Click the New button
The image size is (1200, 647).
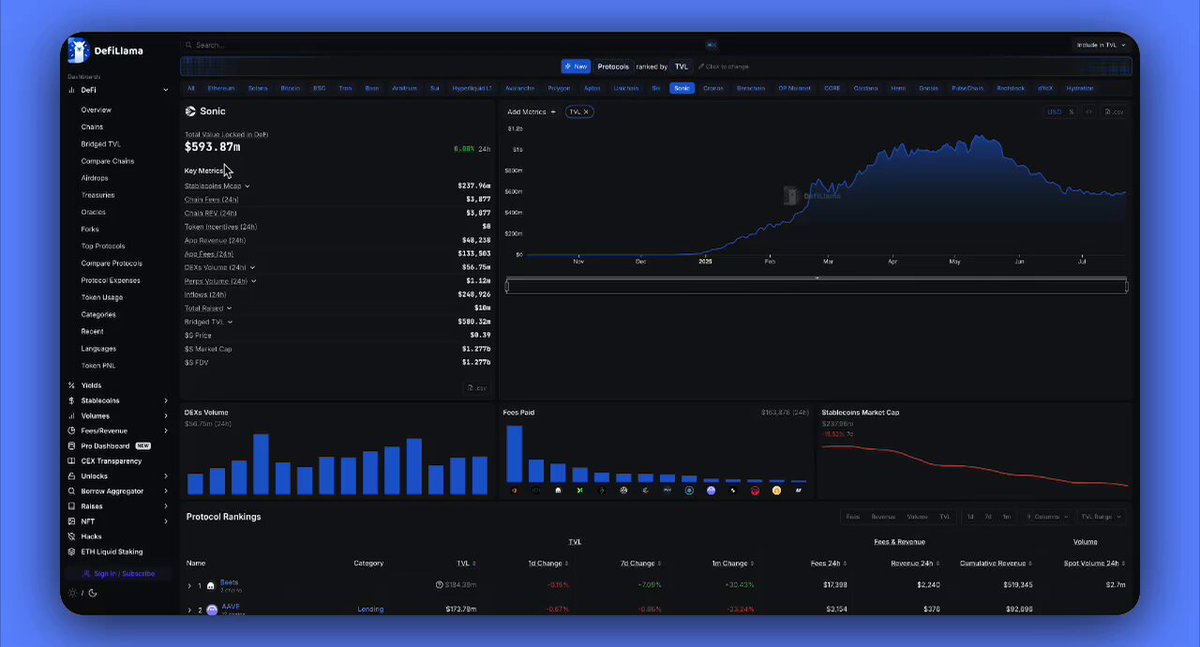click(x=576, y=66)
